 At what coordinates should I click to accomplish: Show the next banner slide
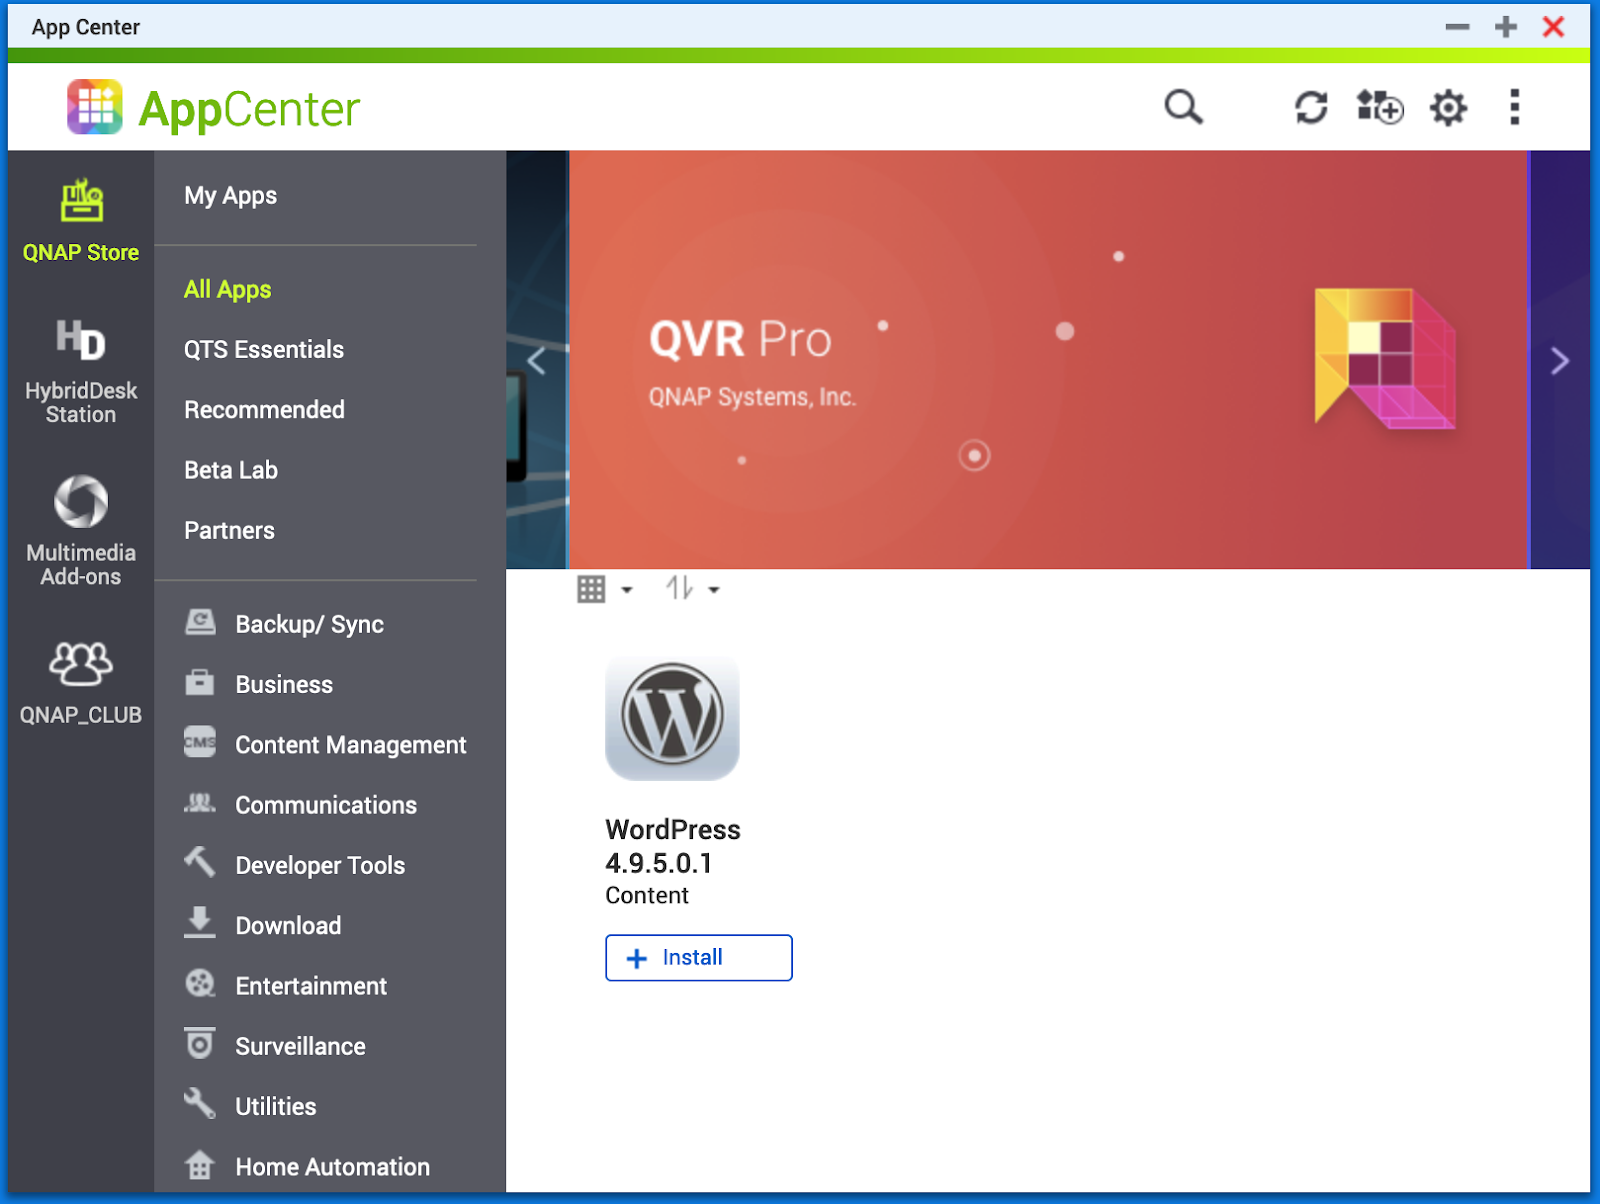click(1559, 361)
